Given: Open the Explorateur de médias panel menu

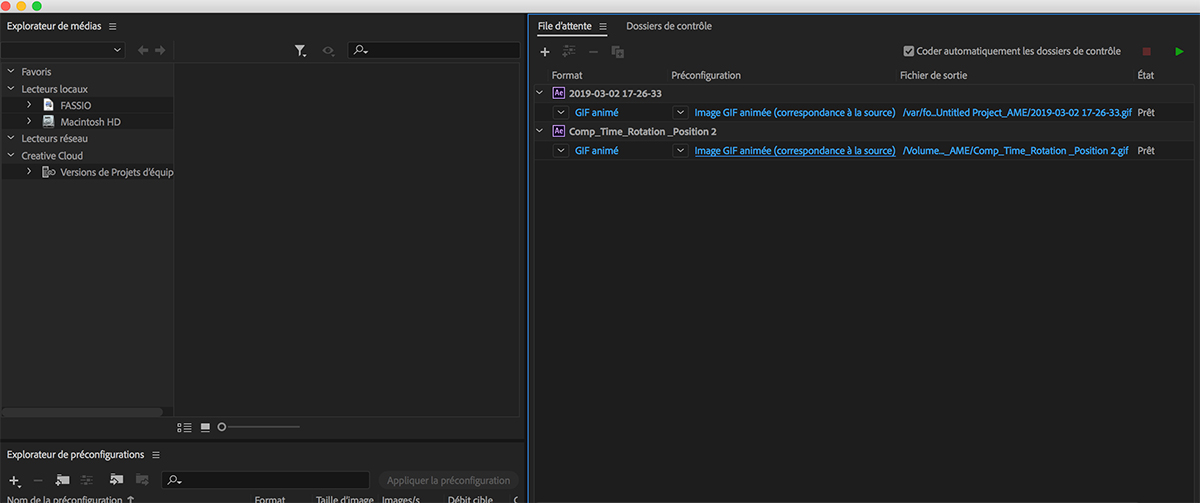Looking at the screenshot, I should [x=112, y=26].
